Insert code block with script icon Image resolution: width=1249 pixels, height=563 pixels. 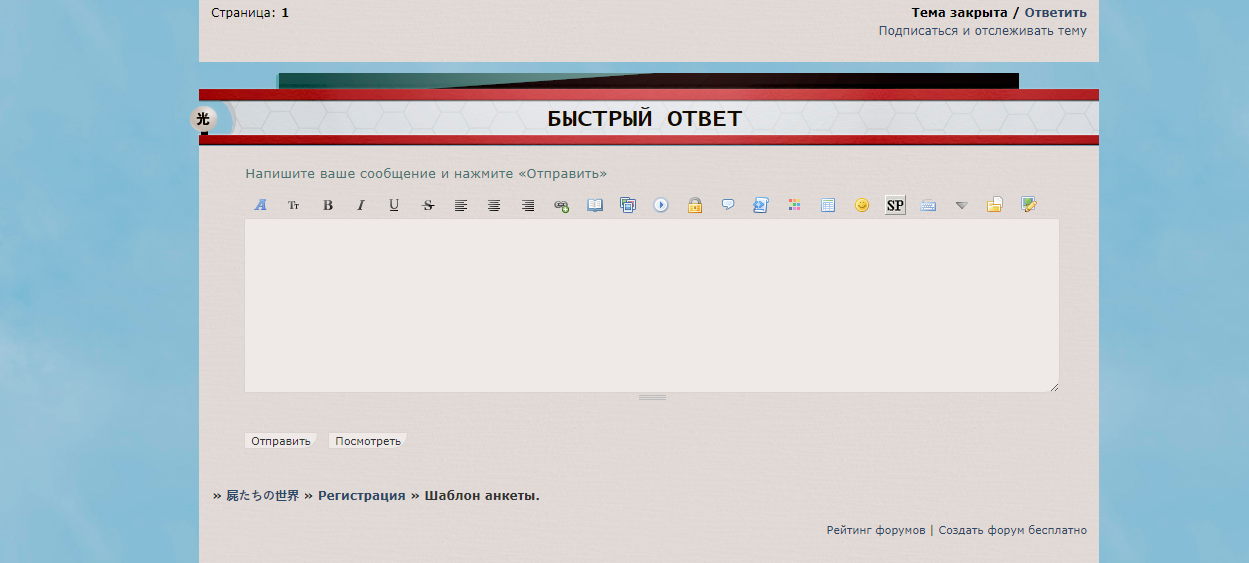click(761, 205)
